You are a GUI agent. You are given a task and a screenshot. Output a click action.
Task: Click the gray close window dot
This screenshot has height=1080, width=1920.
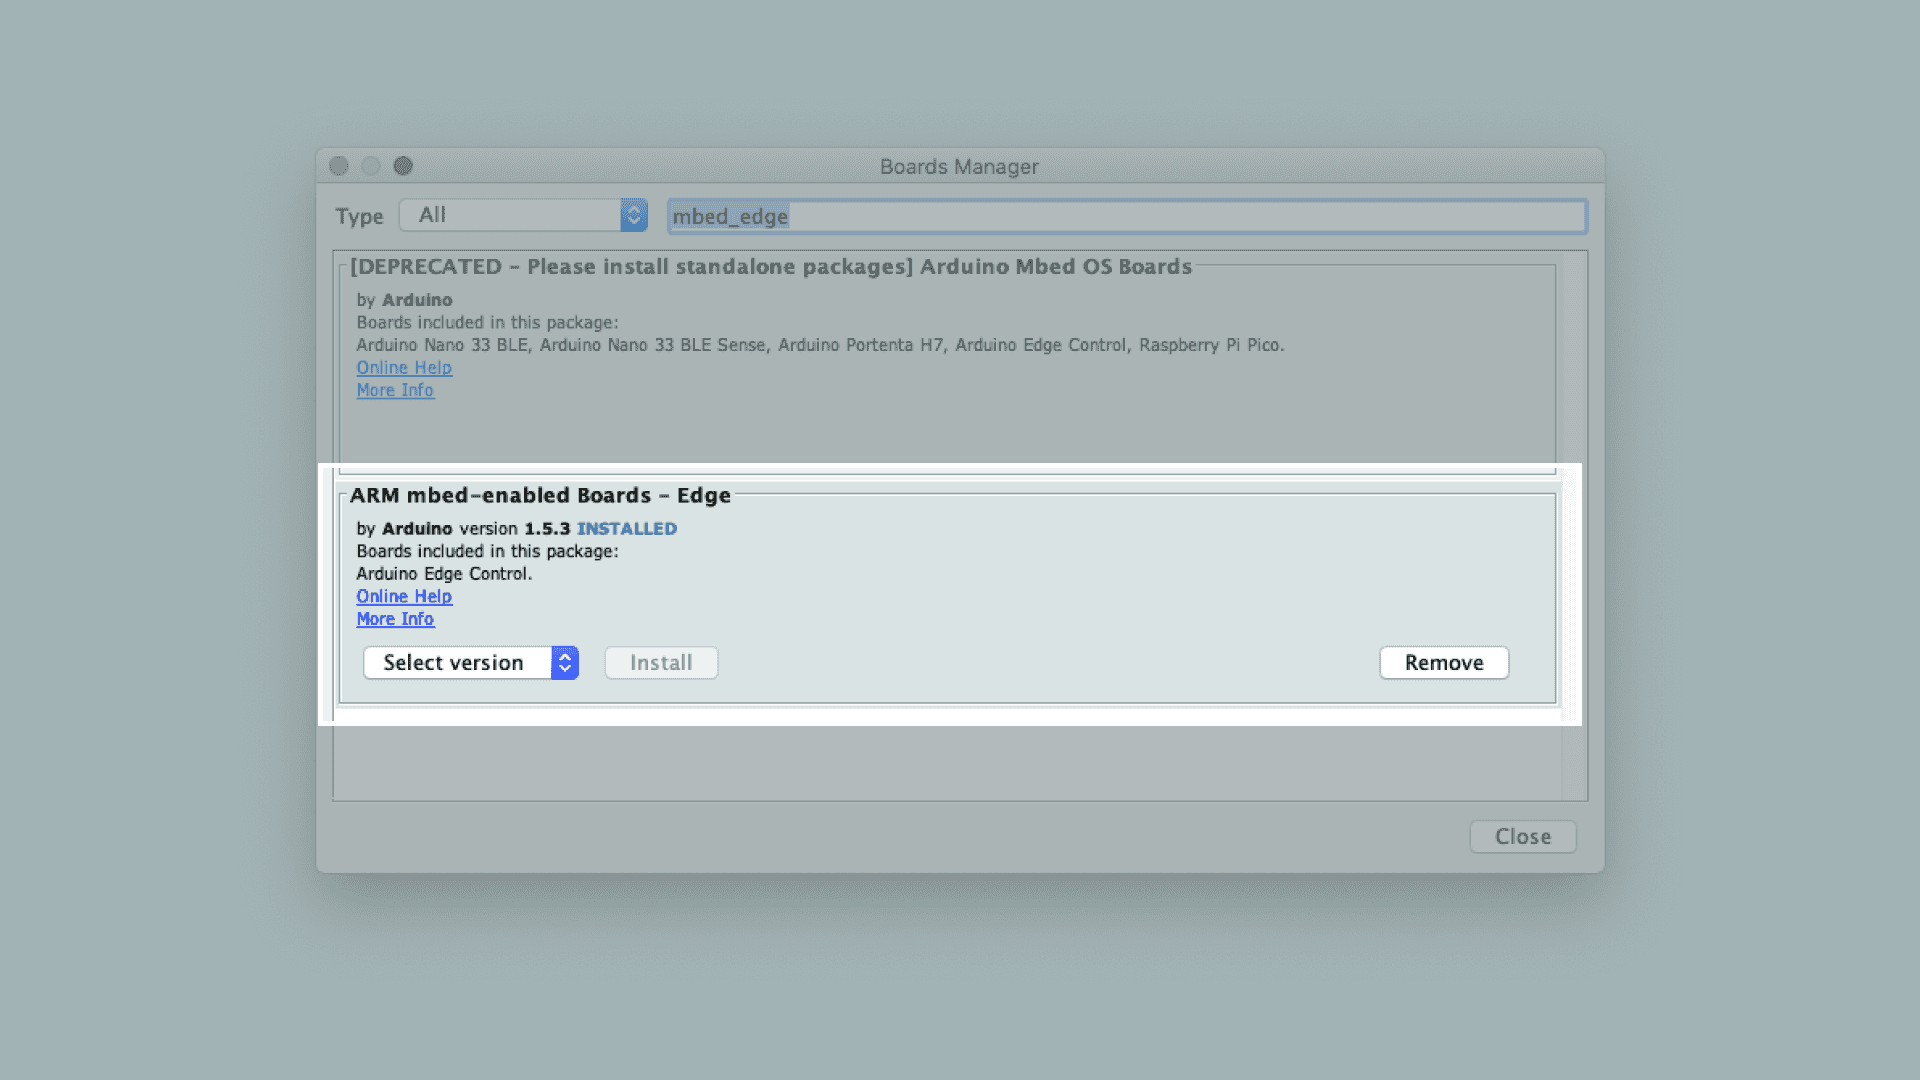(339, 166)
